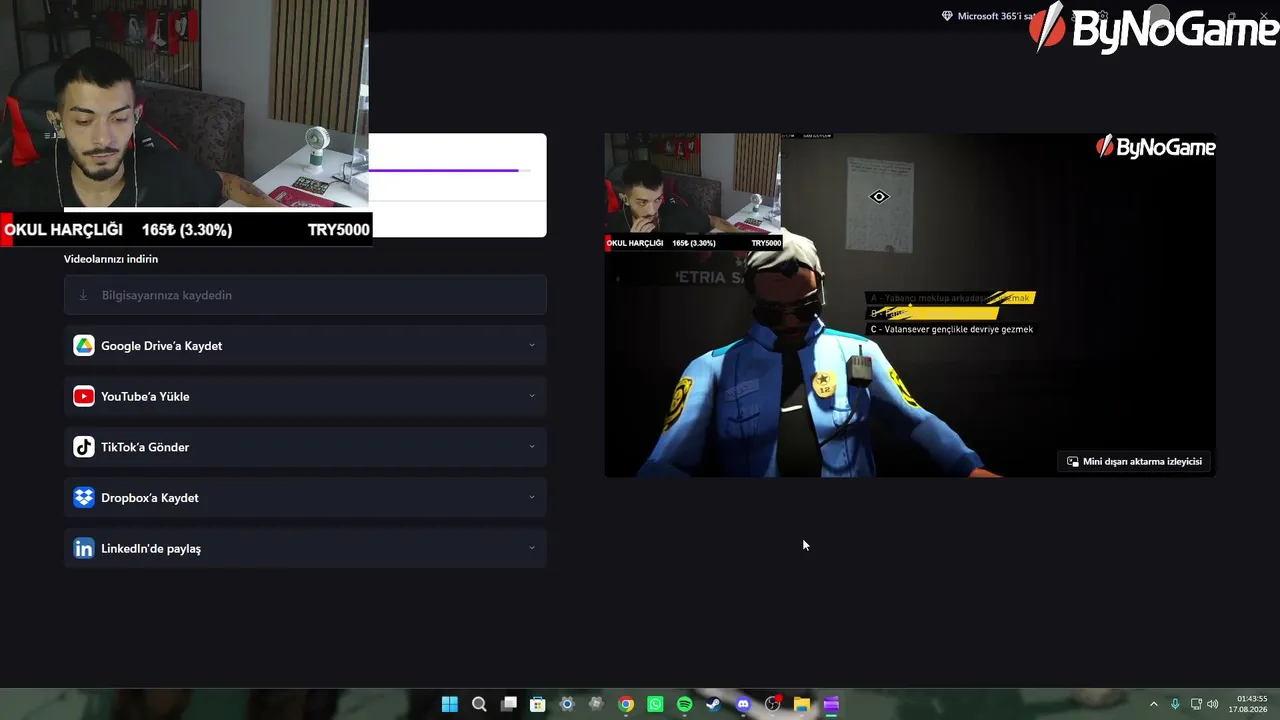
Task: Click the Microsoft 365 diamond icon
Action: pyautogui.click(x=947, y=16)
